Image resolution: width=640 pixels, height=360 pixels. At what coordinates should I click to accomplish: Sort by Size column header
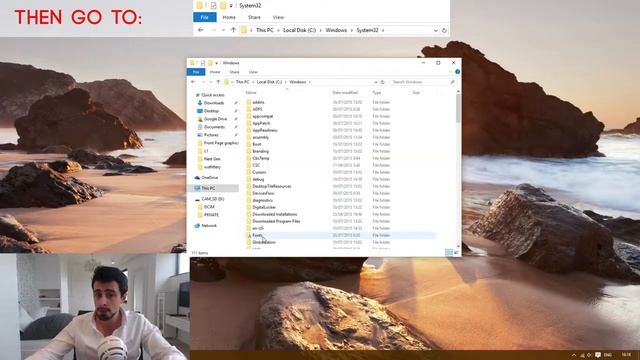pyautogui.click(x=416, y=93)
